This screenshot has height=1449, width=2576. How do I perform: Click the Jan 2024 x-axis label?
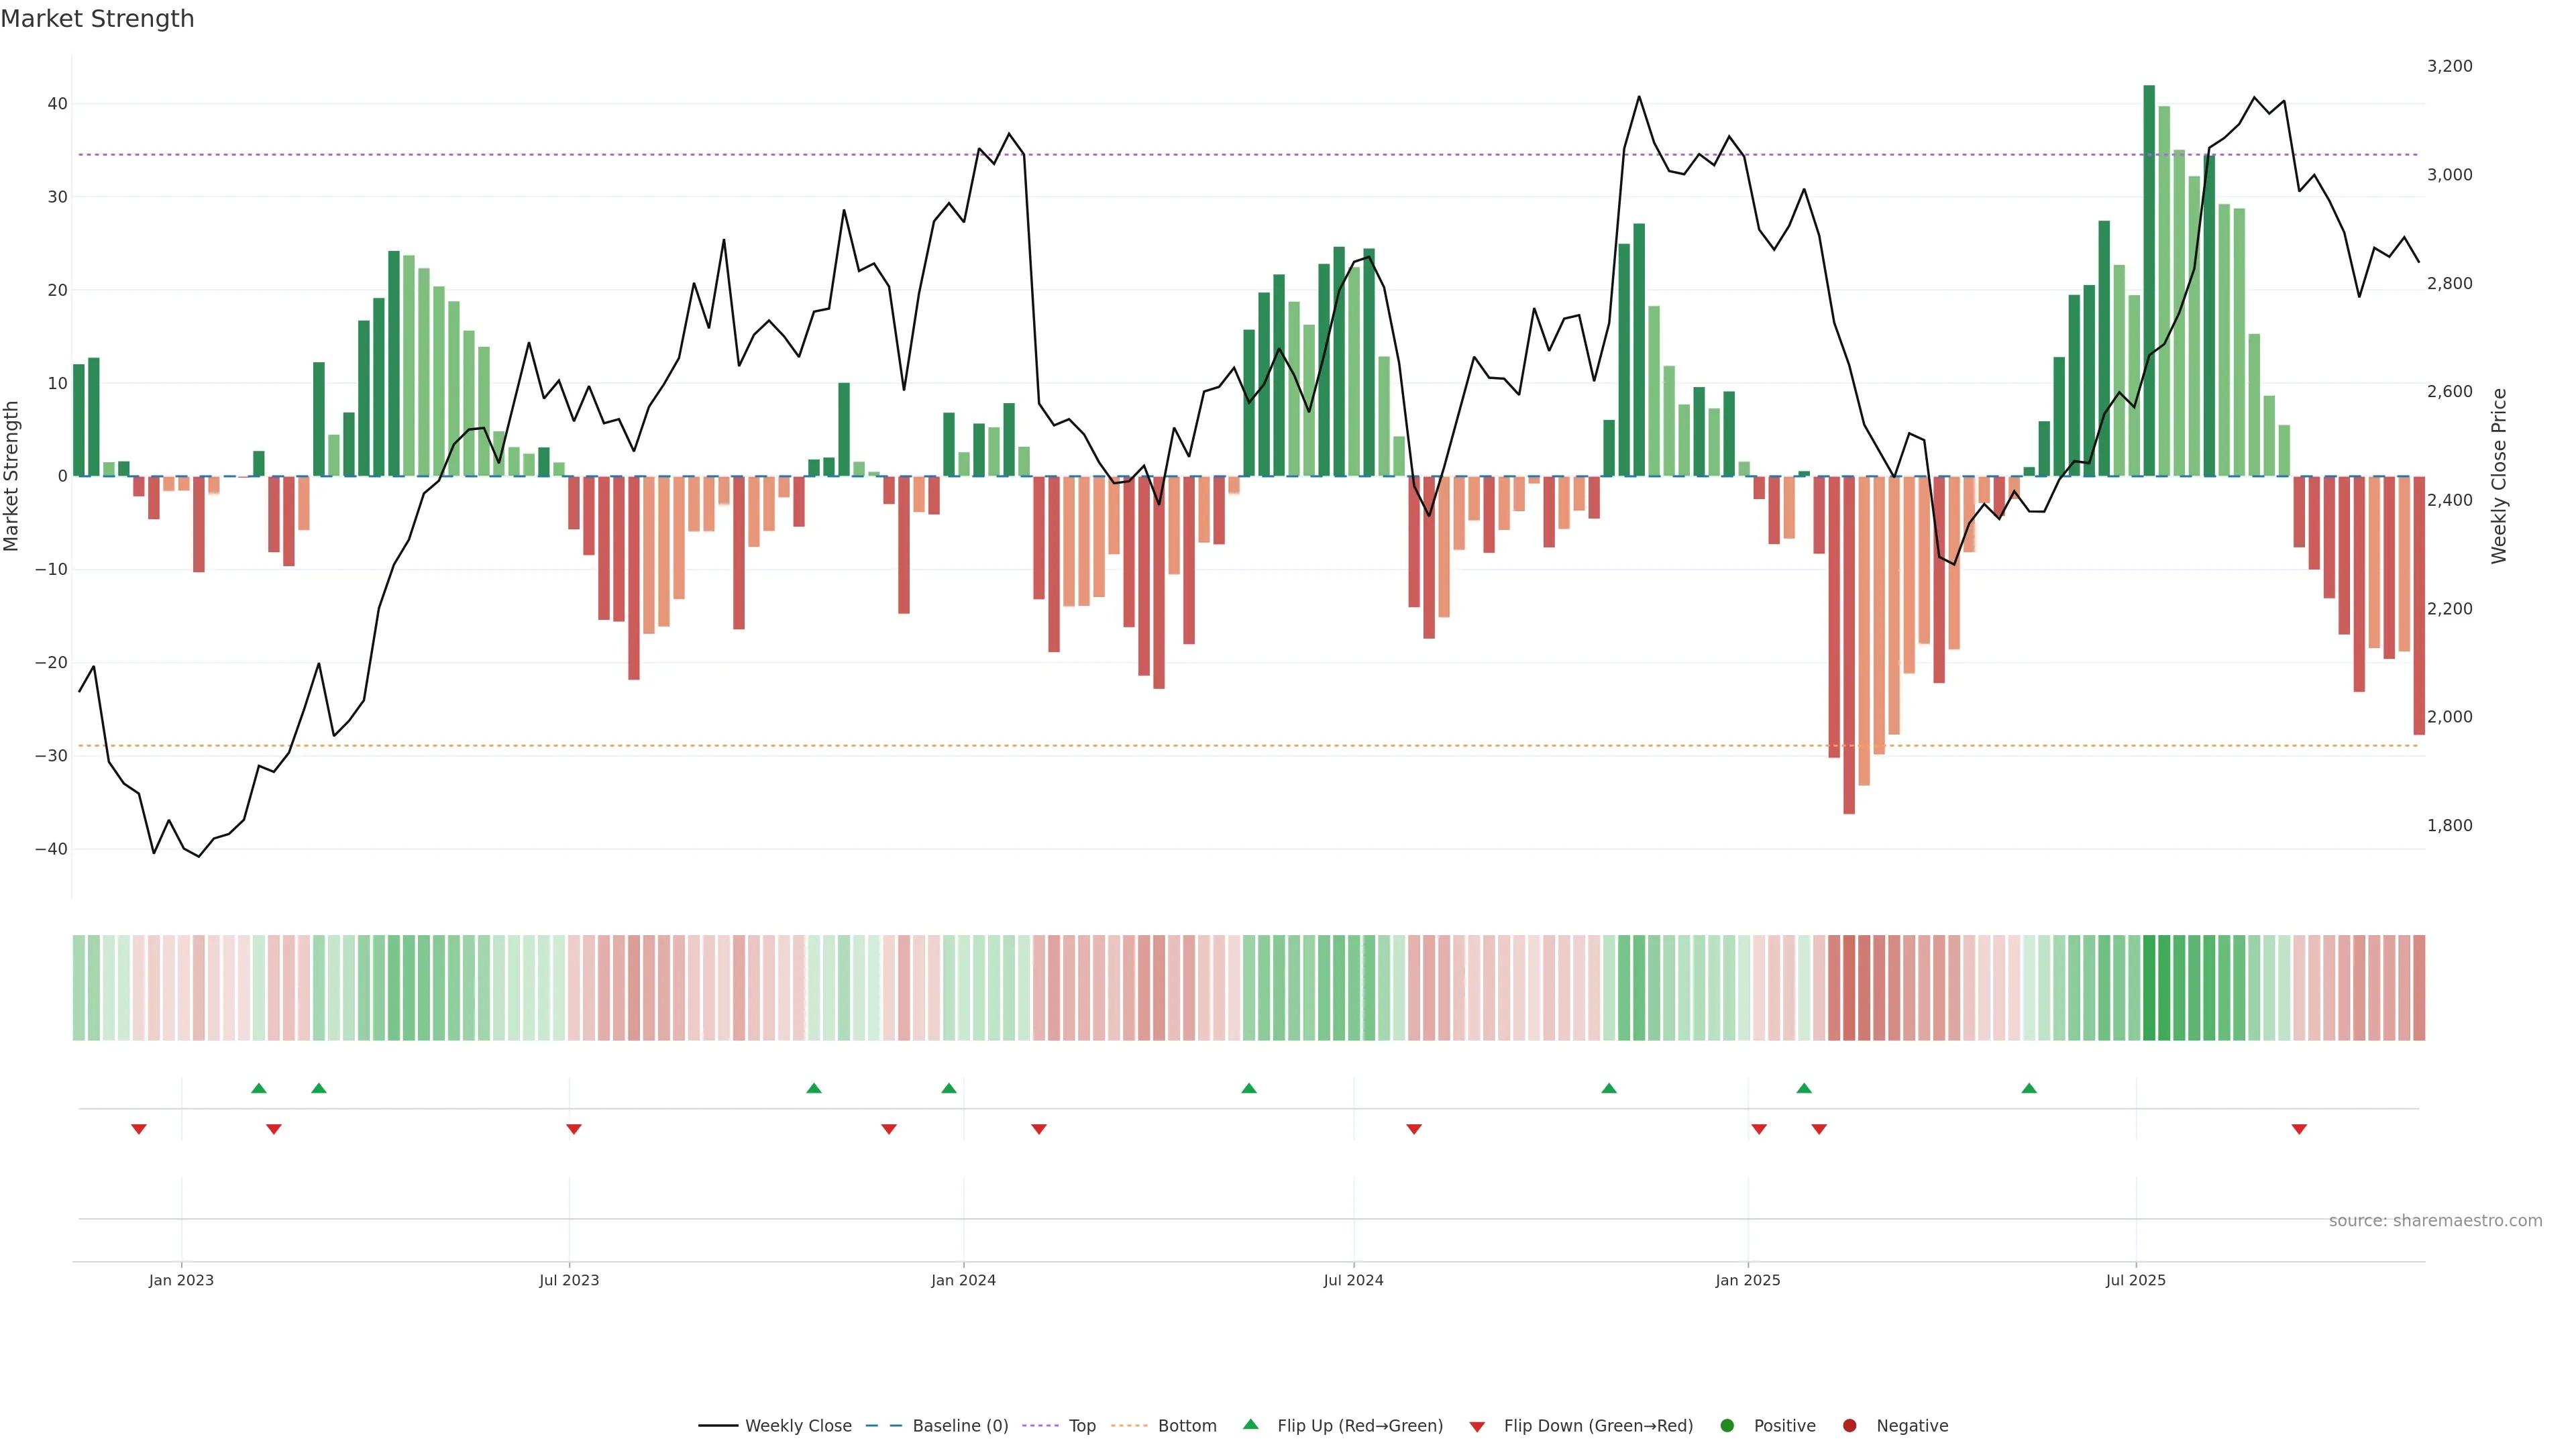click(x=963, y=1280)
